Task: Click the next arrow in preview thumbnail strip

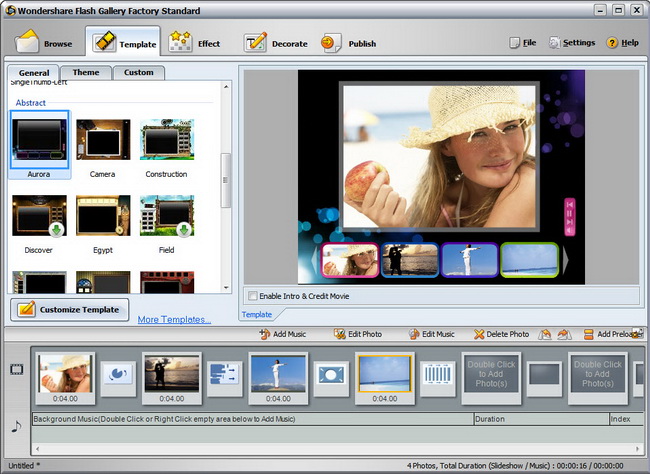Action: (566, 260)
